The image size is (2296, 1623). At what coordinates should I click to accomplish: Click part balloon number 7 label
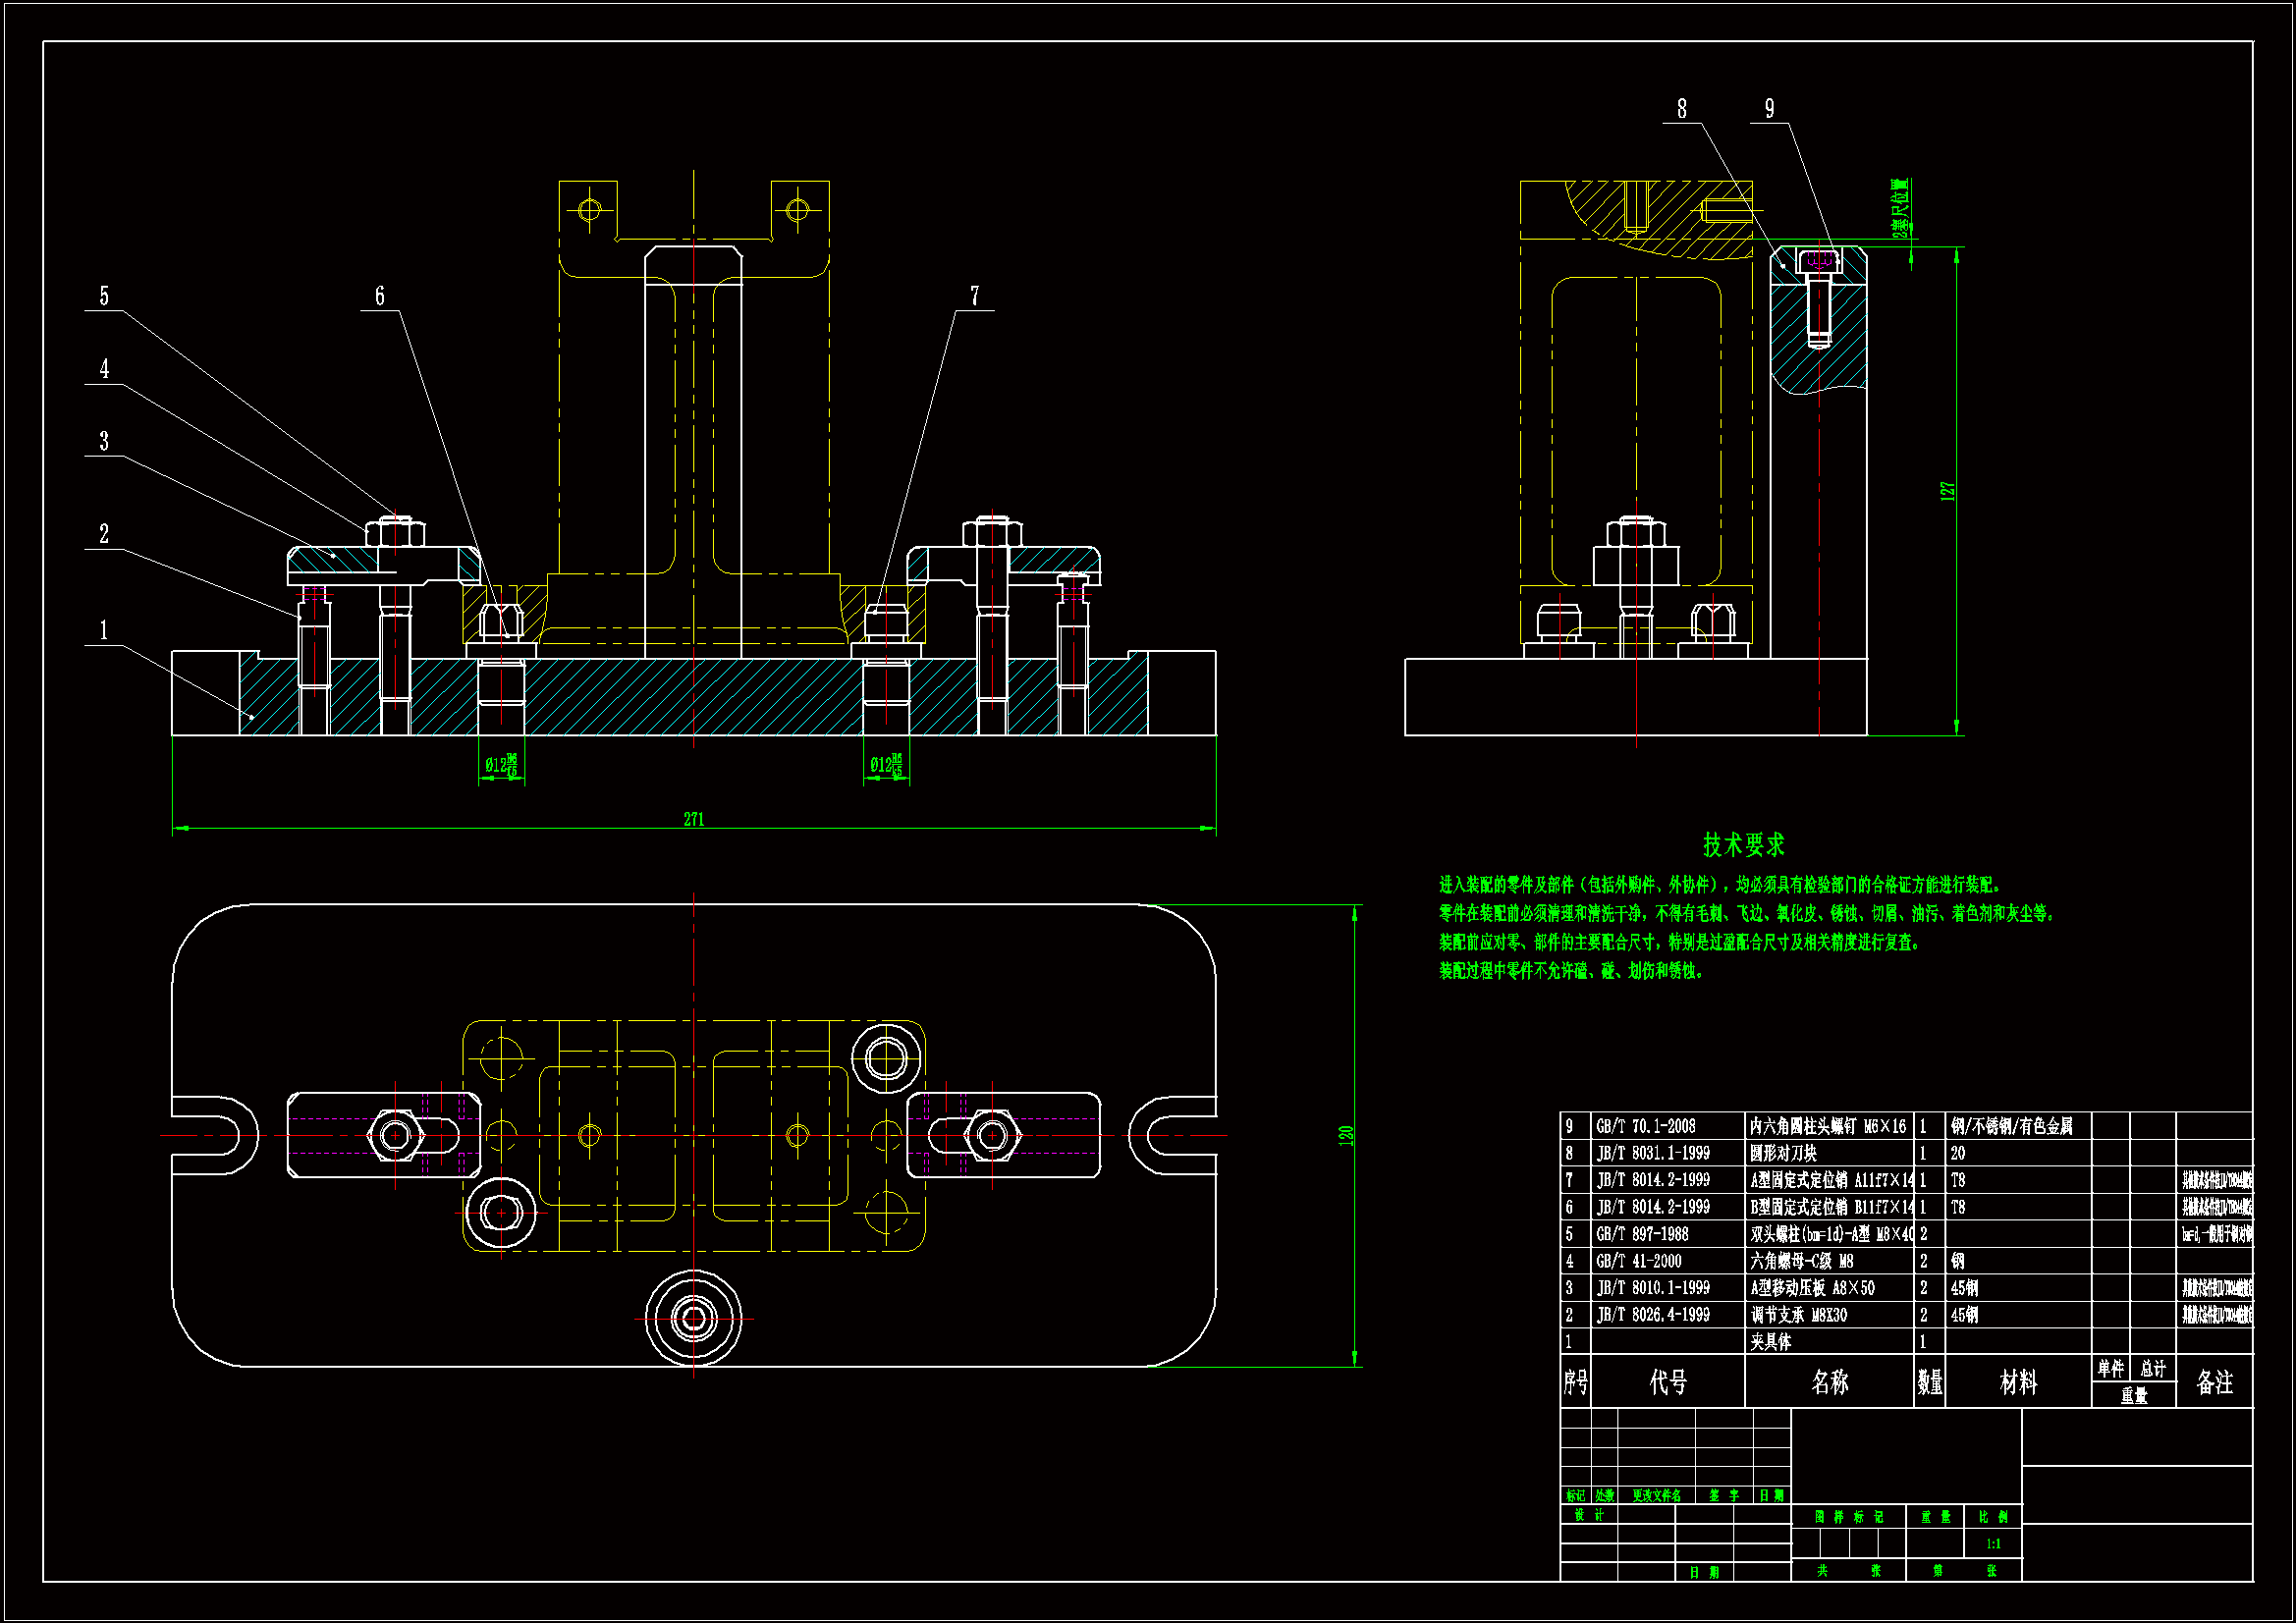[975, 296]
